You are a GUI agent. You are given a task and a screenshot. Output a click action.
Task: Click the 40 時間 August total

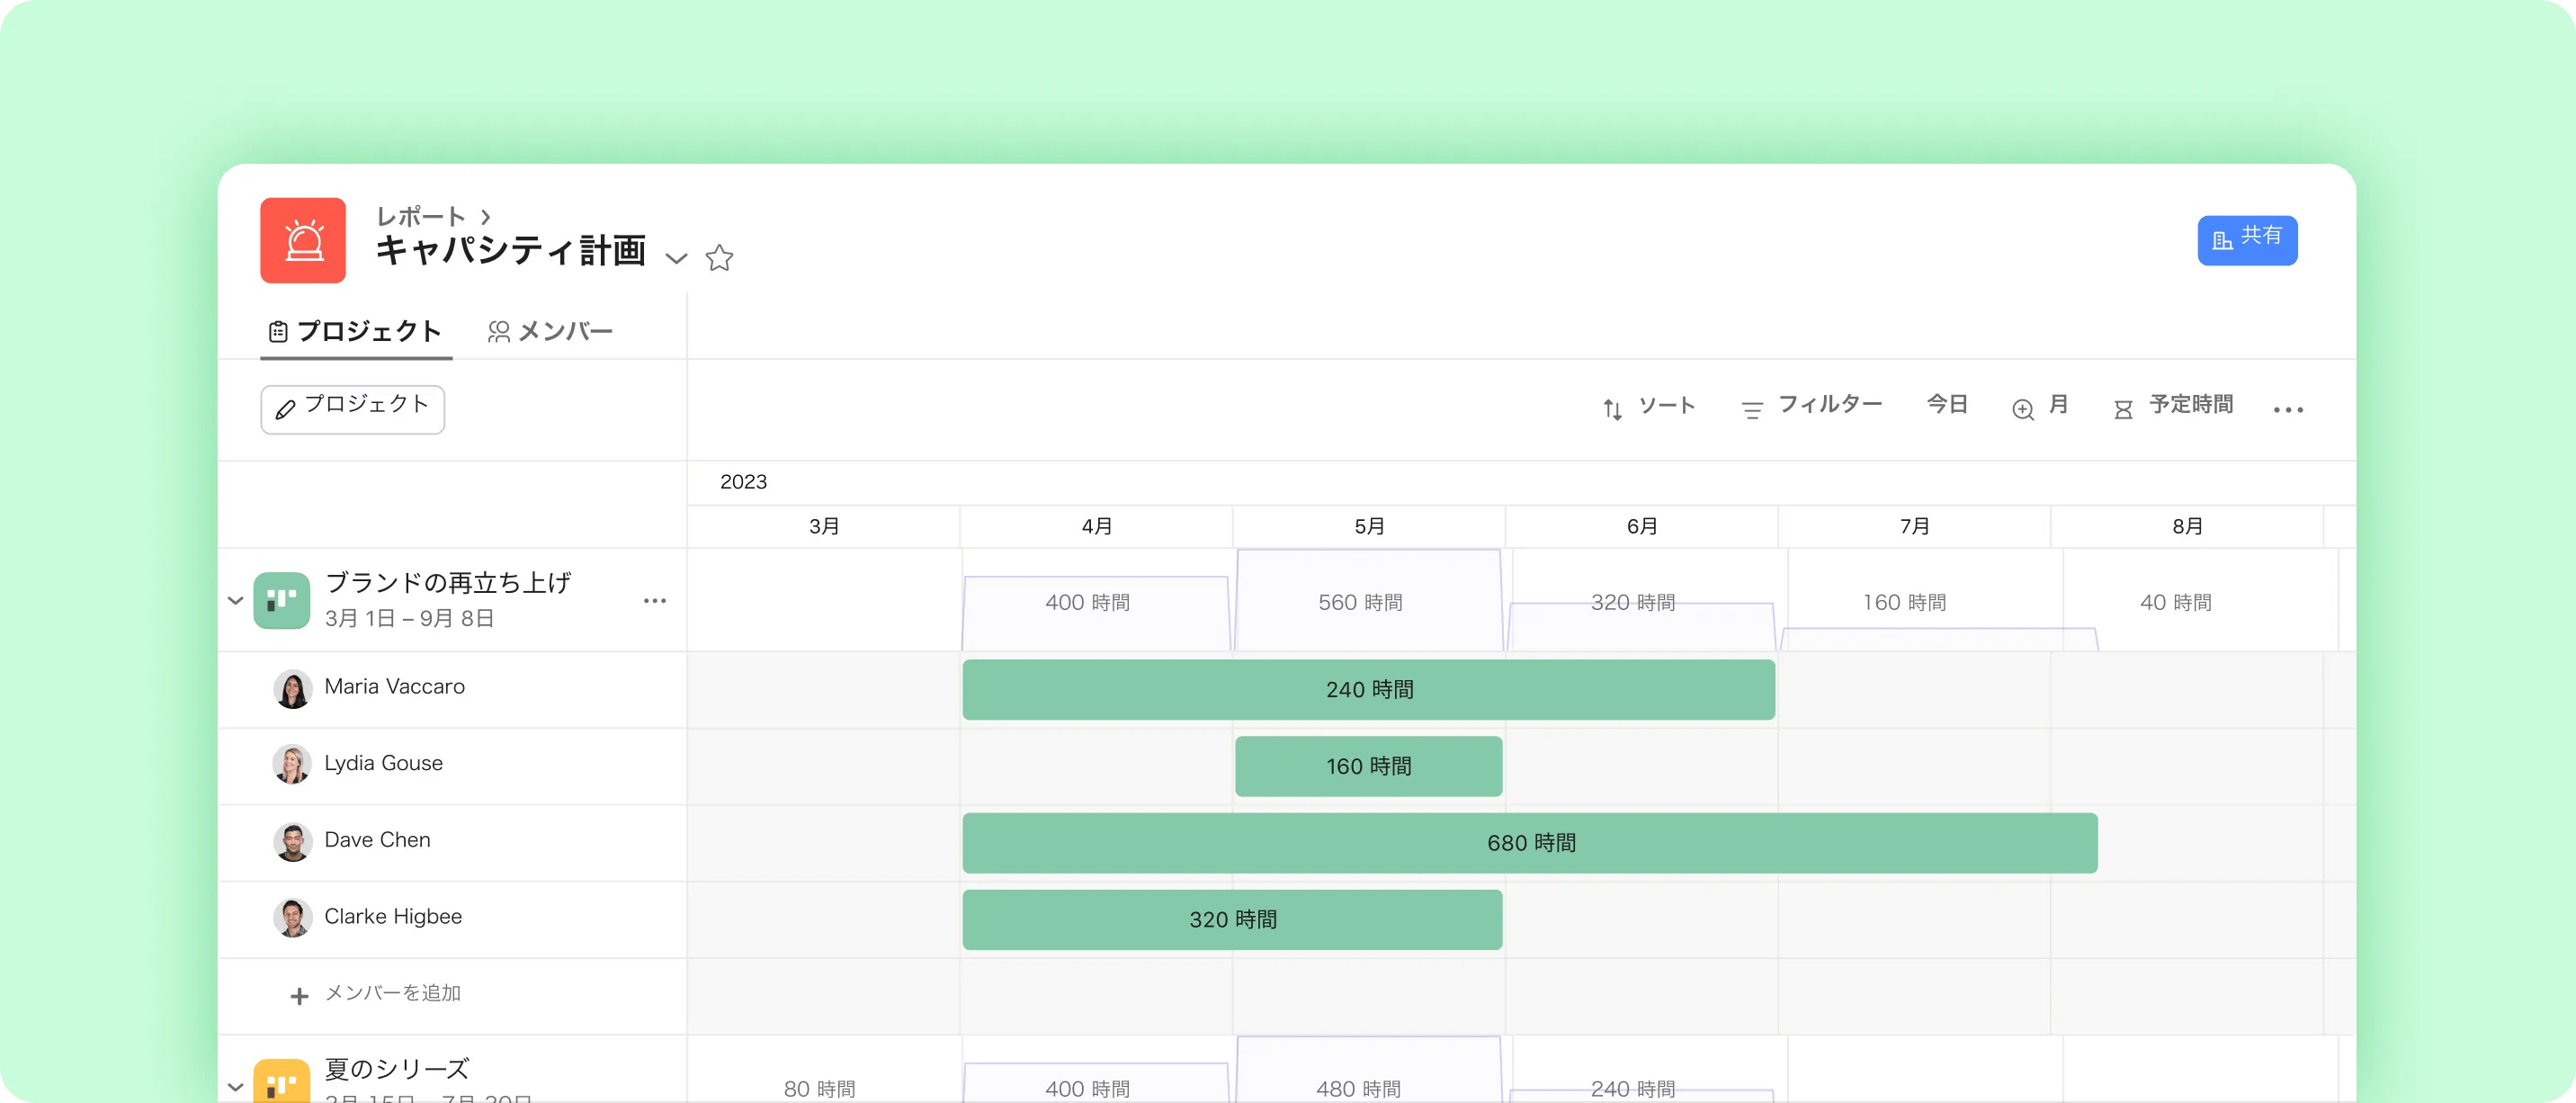[x=2176, y=602]
